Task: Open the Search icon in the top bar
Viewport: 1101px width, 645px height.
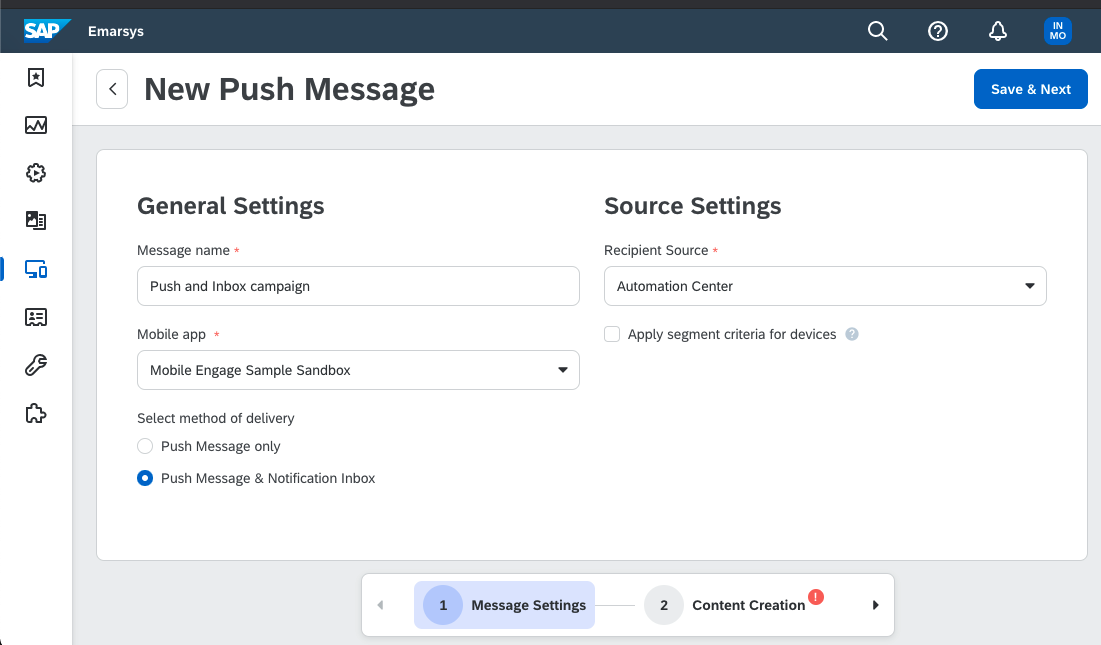Action: pyautogui.click(x=877, y=31)
